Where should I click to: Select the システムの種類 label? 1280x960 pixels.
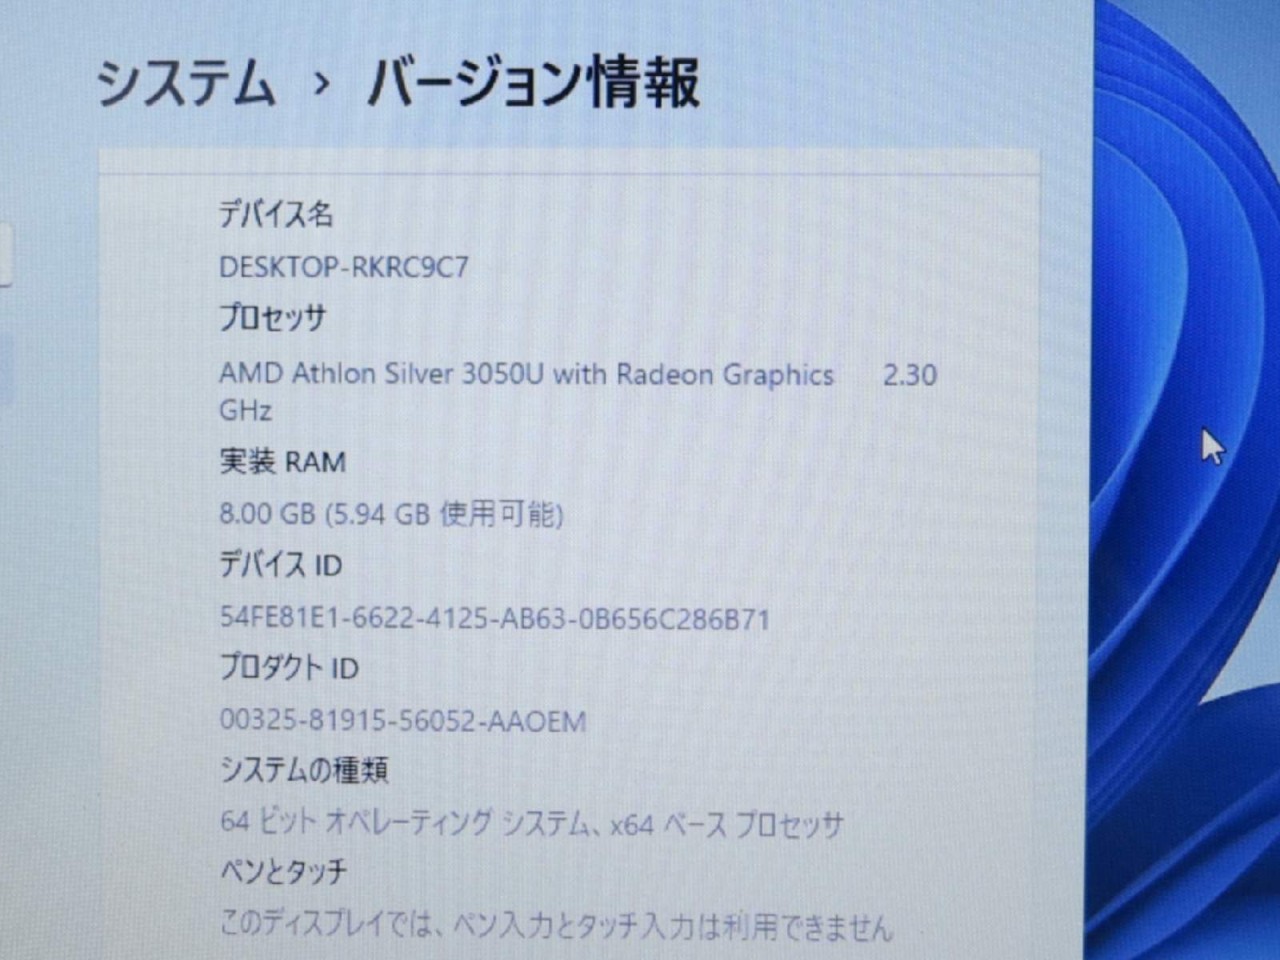(303, 770)
